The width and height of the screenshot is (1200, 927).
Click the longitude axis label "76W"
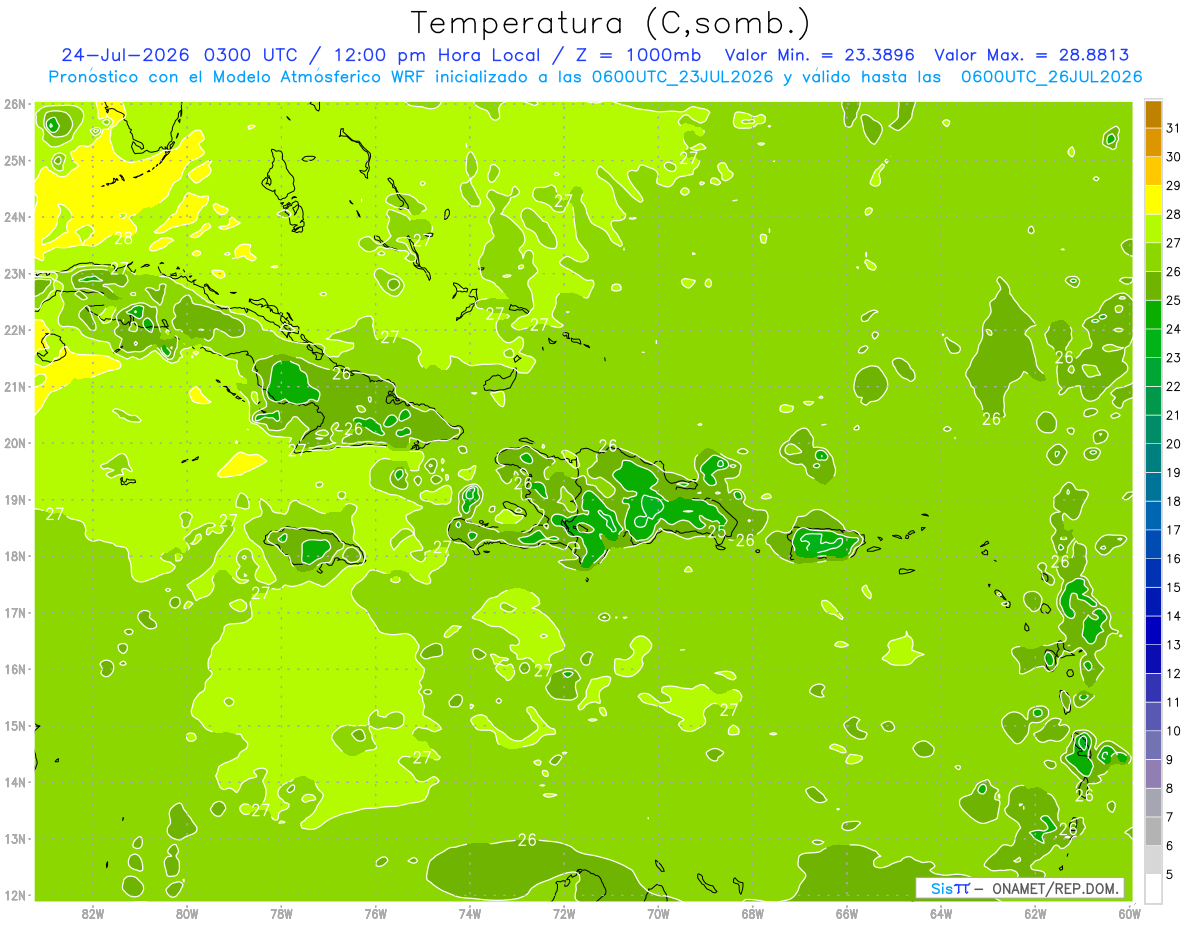376,913
